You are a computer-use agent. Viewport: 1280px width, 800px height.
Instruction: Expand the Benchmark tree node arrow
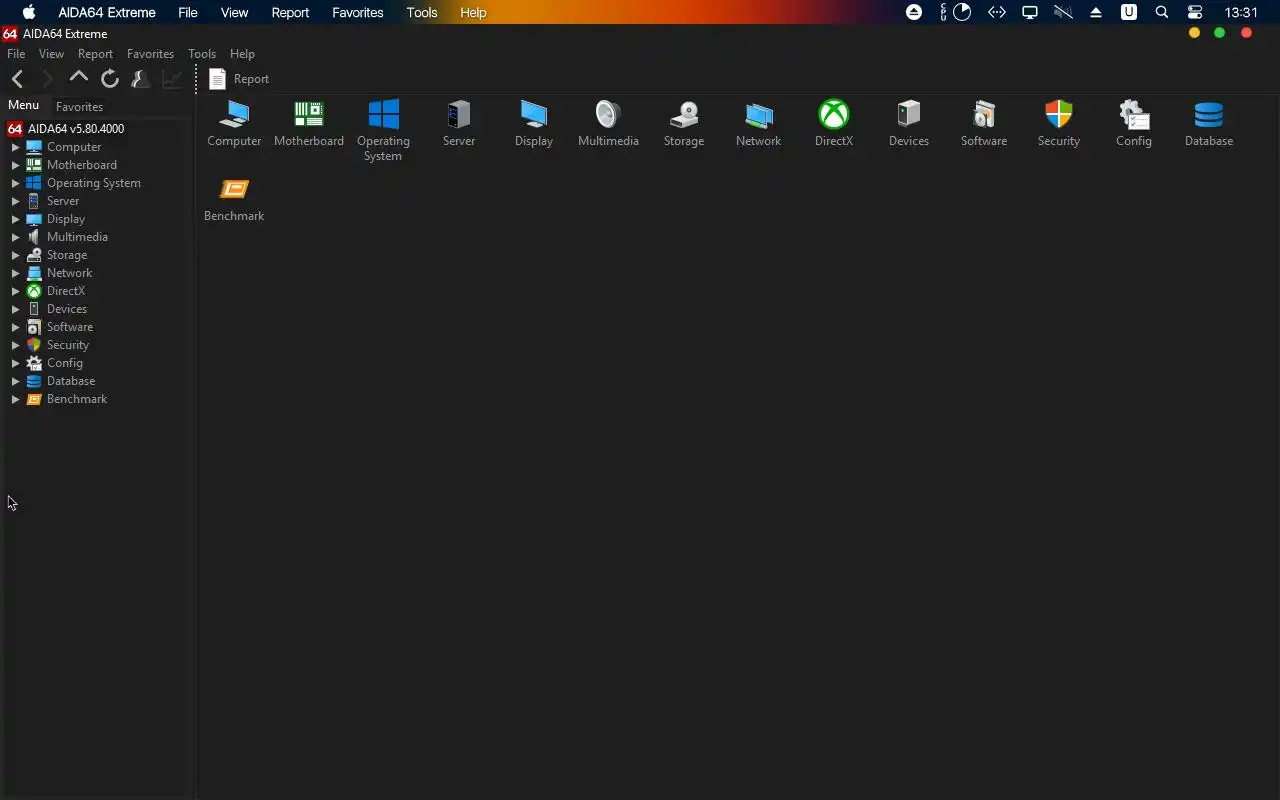pyautogui.click(x=15, y=399)
